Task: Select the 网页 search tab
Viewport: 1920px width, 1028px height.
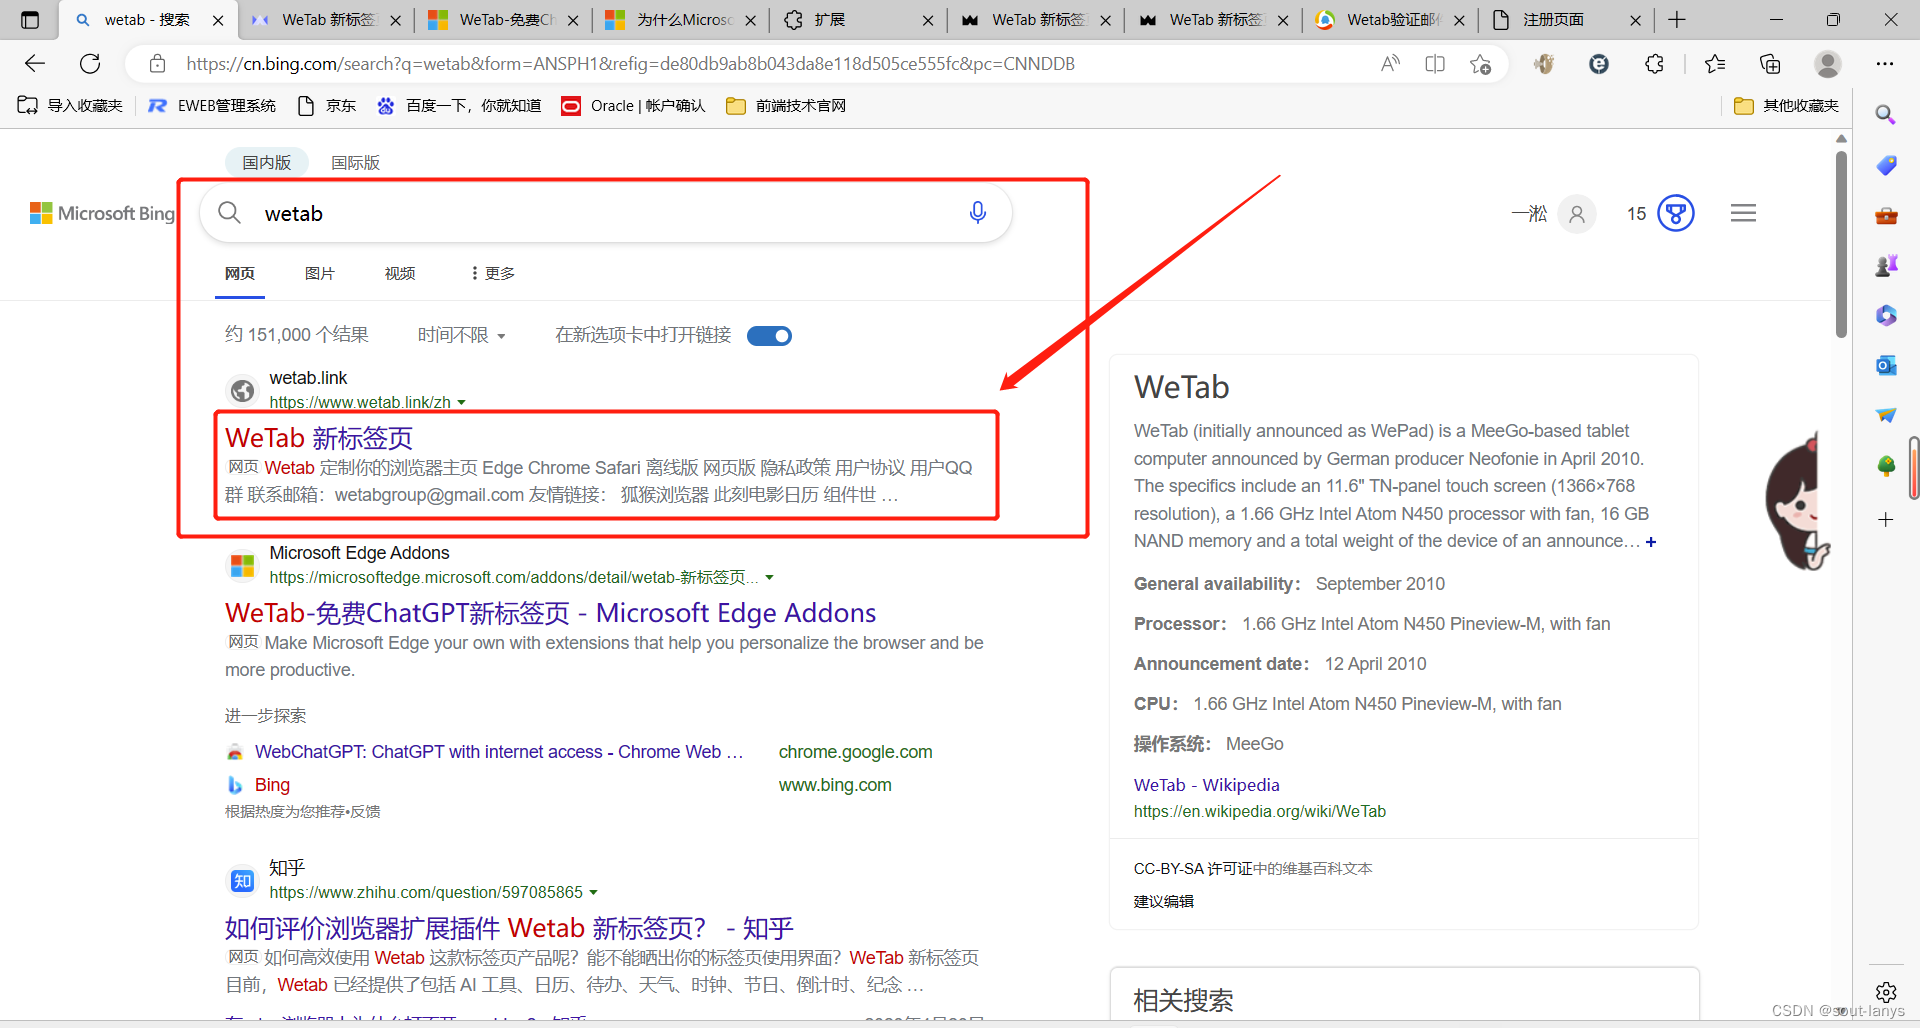Action: [240, 273]
